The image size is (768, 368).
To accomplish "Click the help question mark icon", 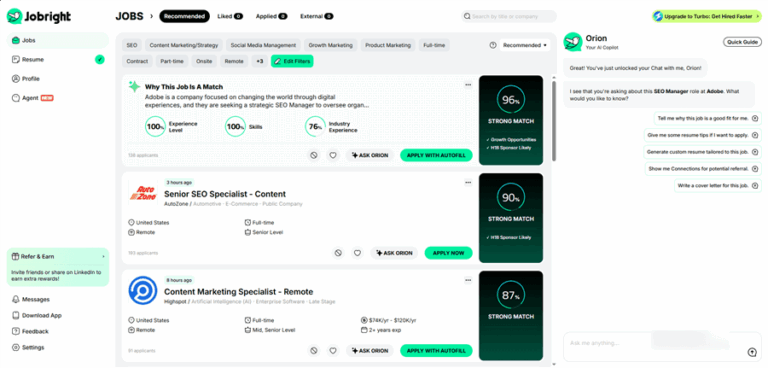I will tap(493, 45).
